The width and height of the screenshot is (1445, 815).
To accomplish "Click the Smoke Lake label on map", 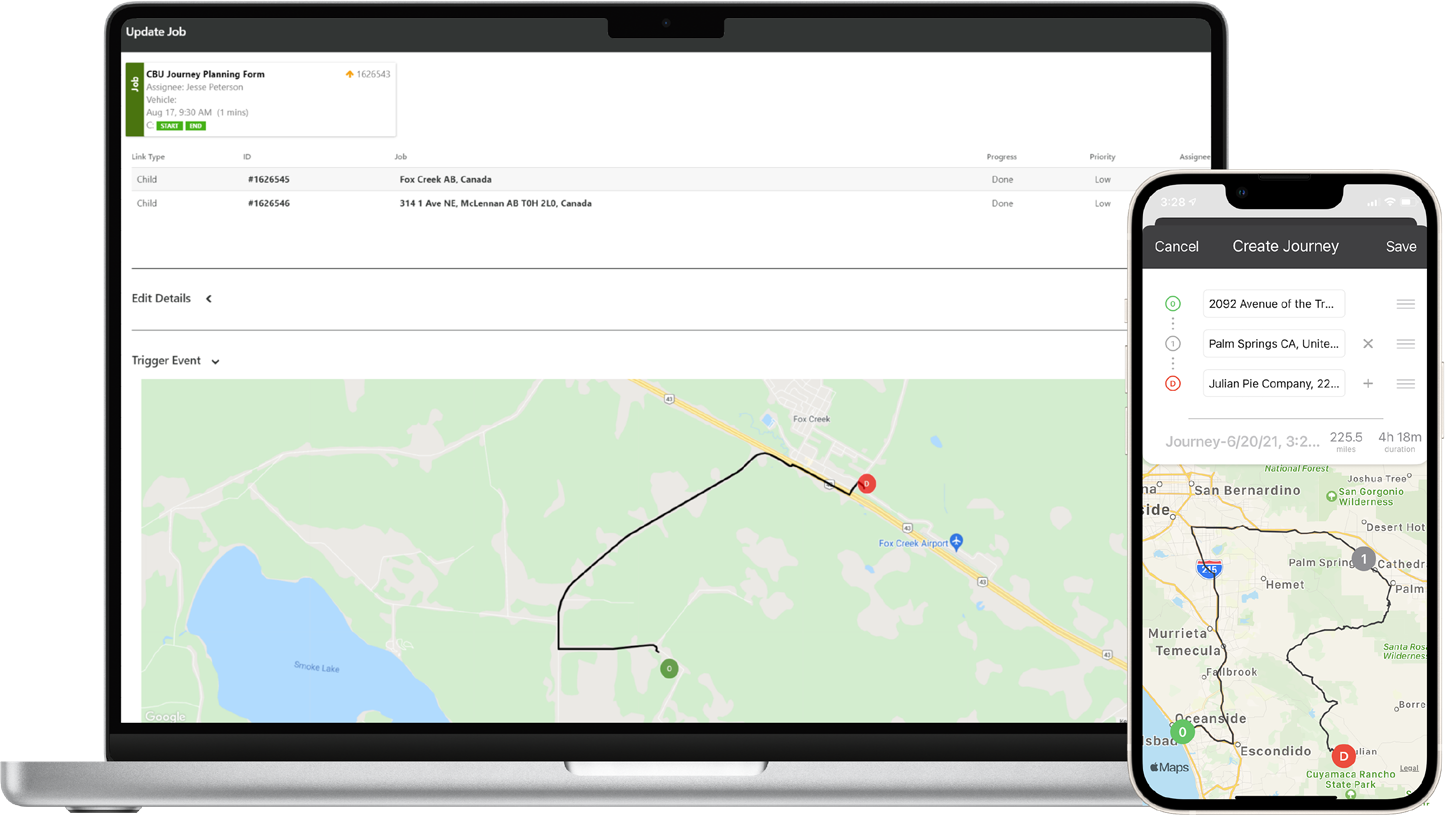I will (x=316, y=666).
